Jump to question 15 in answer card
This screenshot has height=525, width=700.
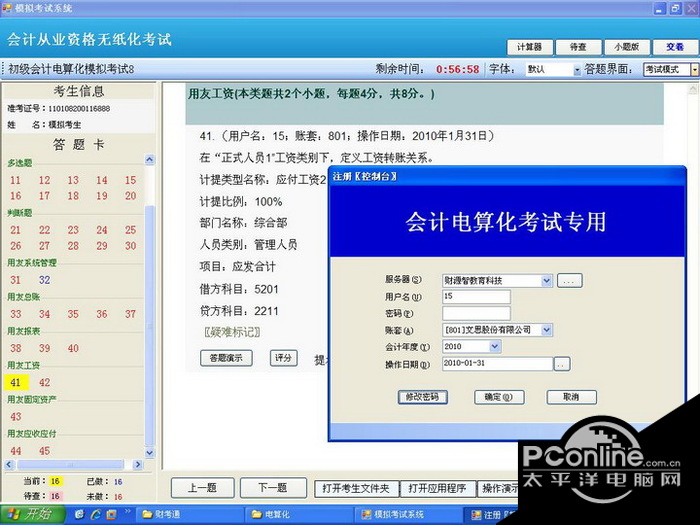point(130,180)
